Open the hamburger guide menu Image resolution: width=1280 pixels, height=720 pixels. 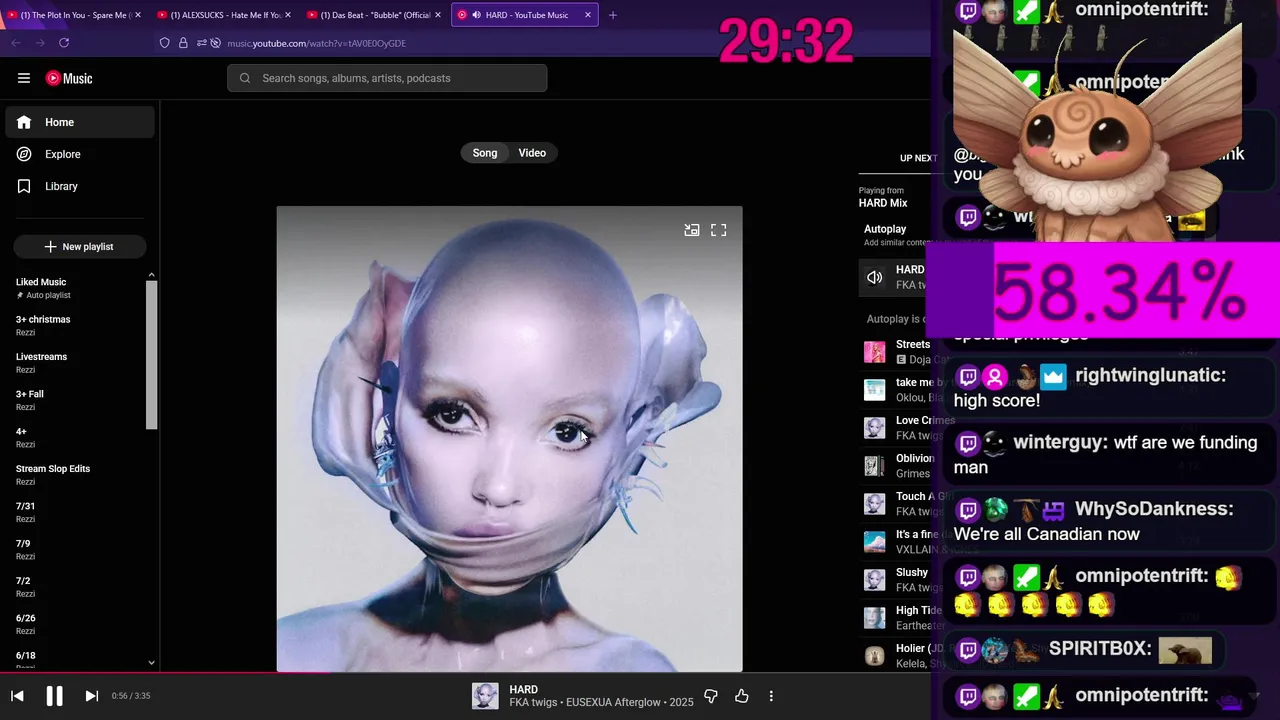point(24,78)
